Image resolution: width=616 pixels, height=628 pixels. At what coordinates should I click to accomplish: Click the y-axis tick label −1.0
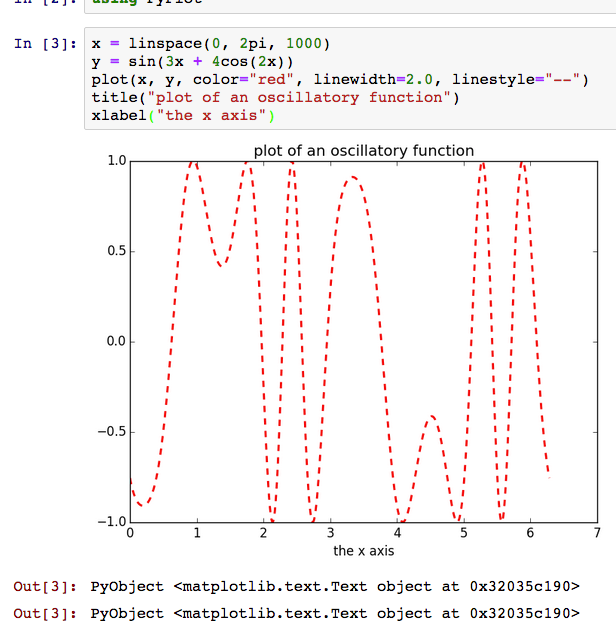click(112, 521)
